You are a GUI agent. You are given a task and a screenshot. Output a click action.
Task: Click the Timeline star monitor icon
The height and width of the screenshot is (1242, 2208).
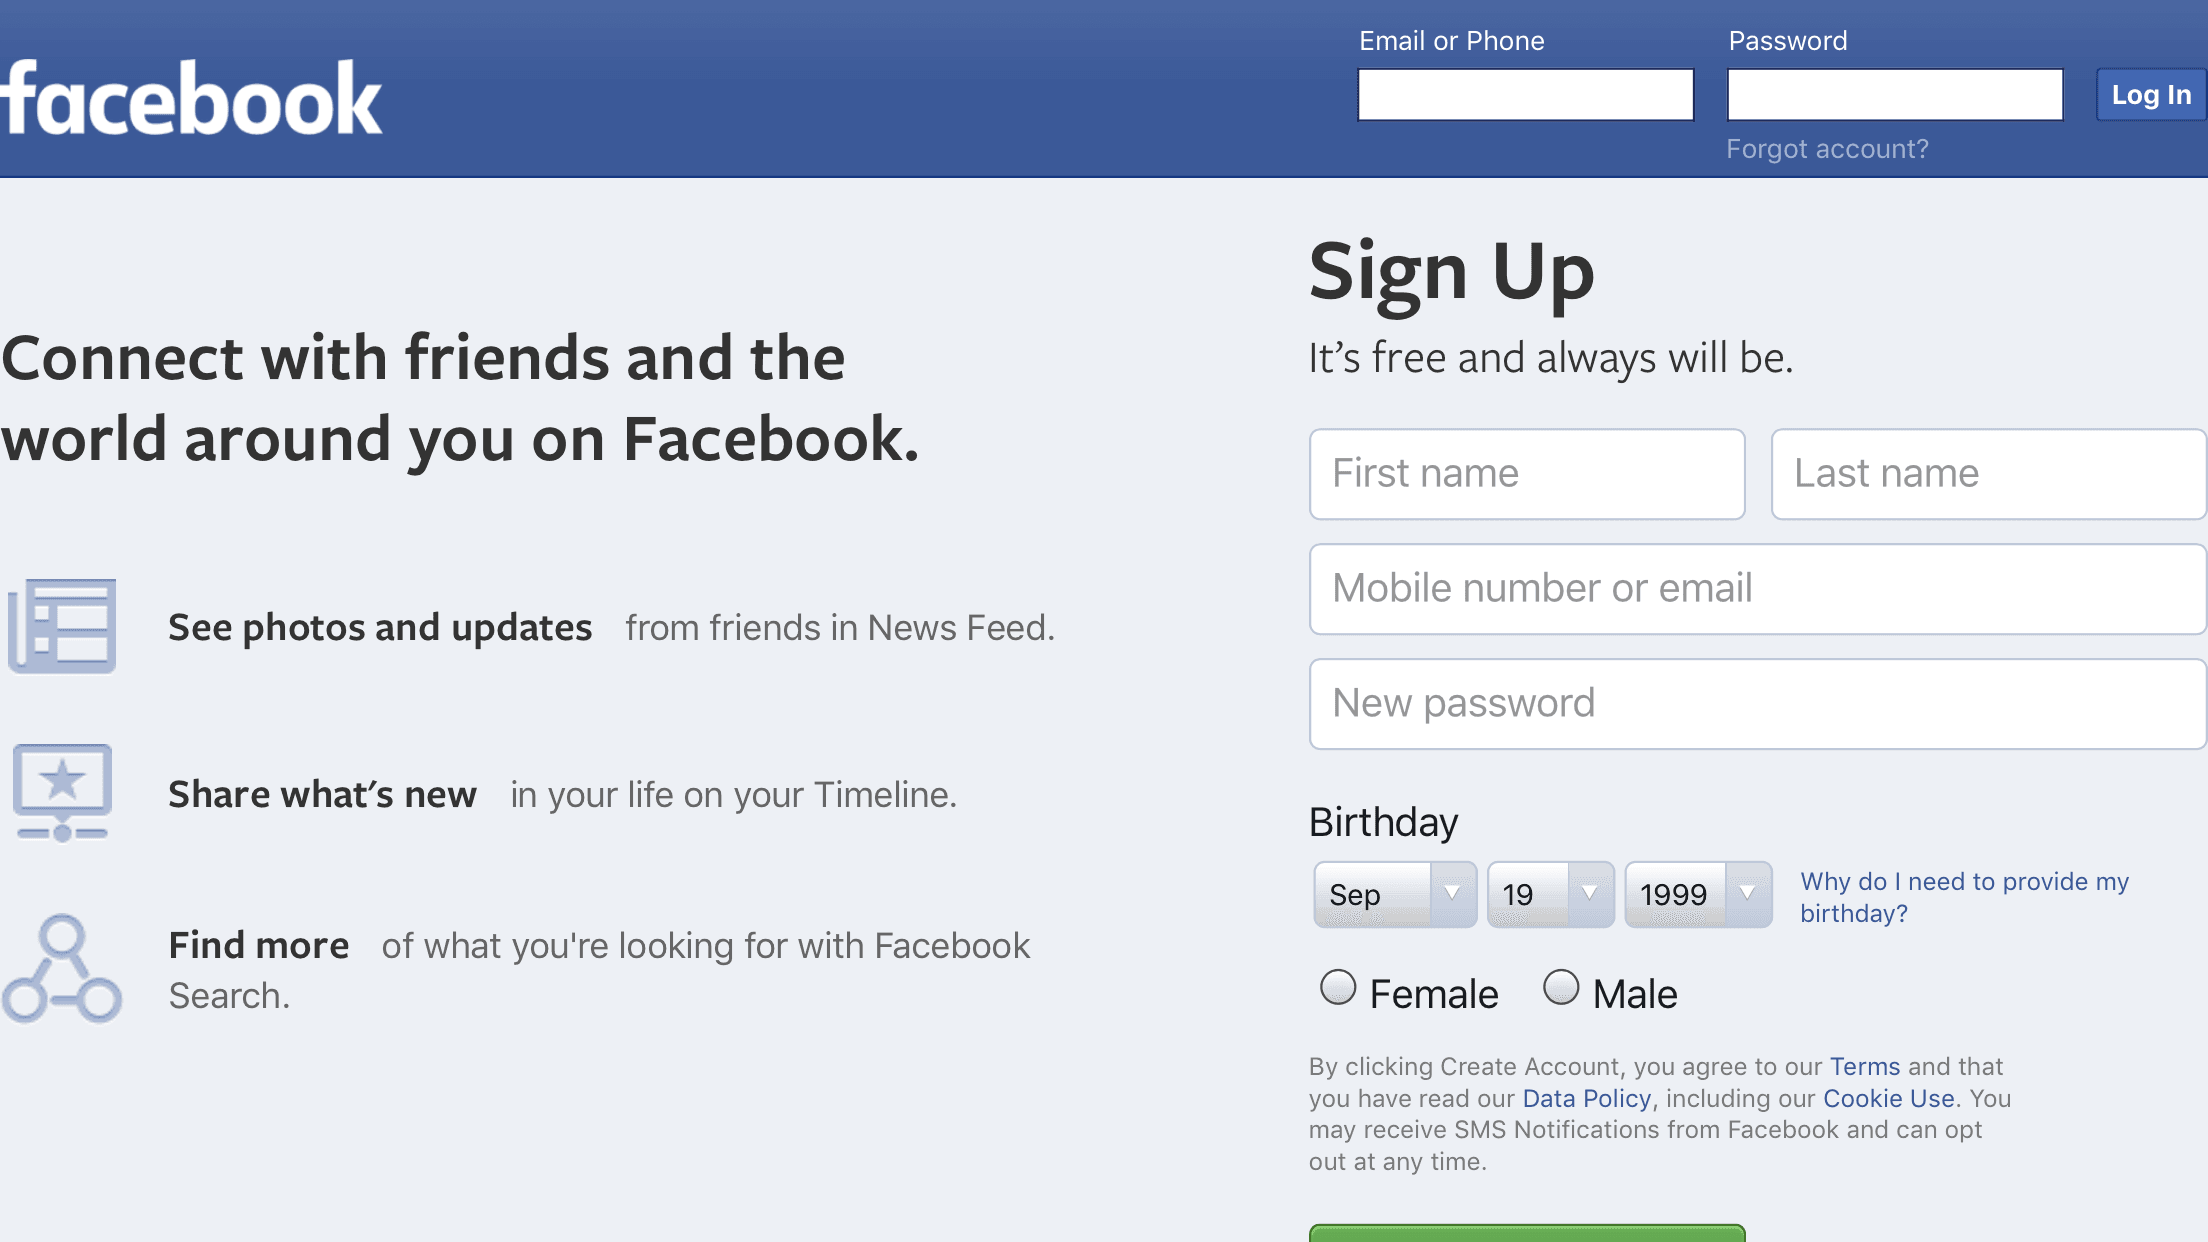pyautogui.click(x=62, y=792)
